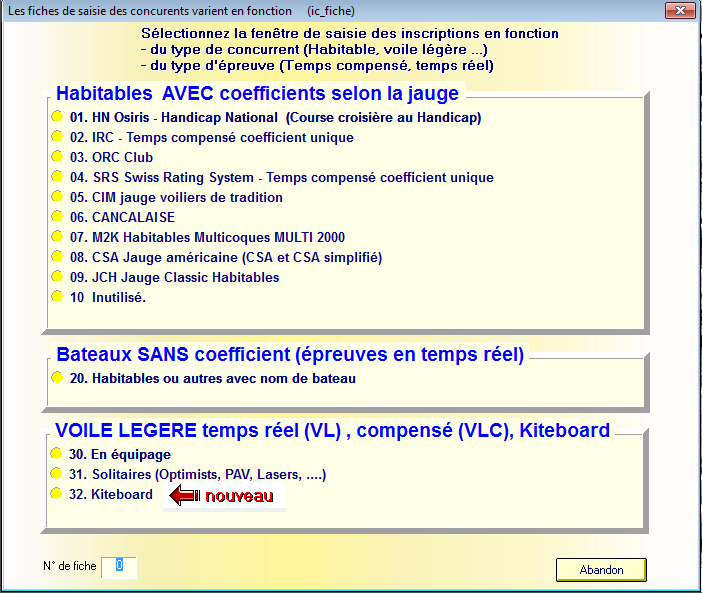
Task: Choose 09. JCH Jauge Classic Habitables
Action: [57, 277]
